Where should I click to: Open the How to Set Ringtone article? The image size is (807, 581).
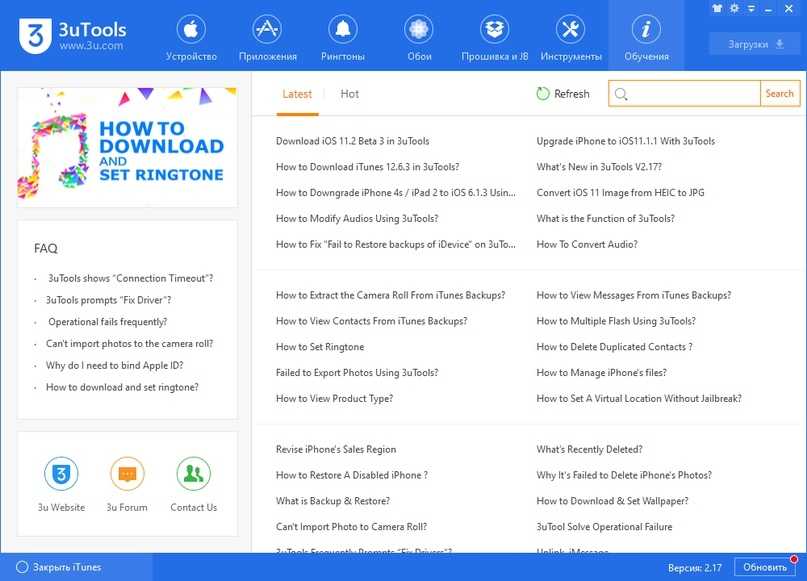pyautogui.click(x=320, y=347)
